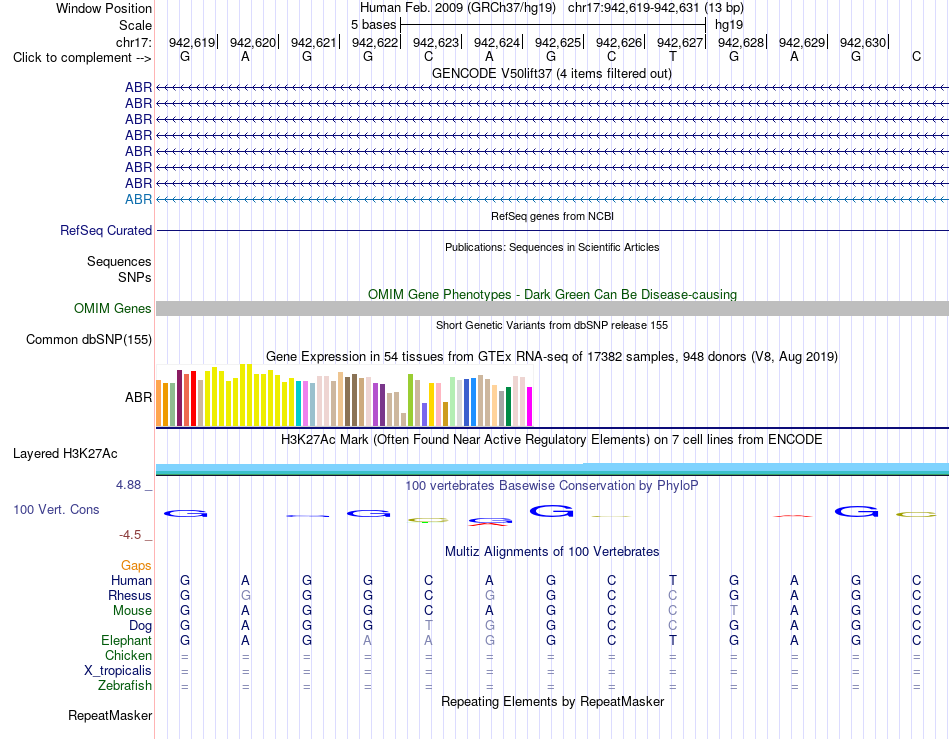The width and height of the screenshot is (950, 739).
Task: Click the ABR label beside the GTEx chart
Action: click(x=138, y=397)
